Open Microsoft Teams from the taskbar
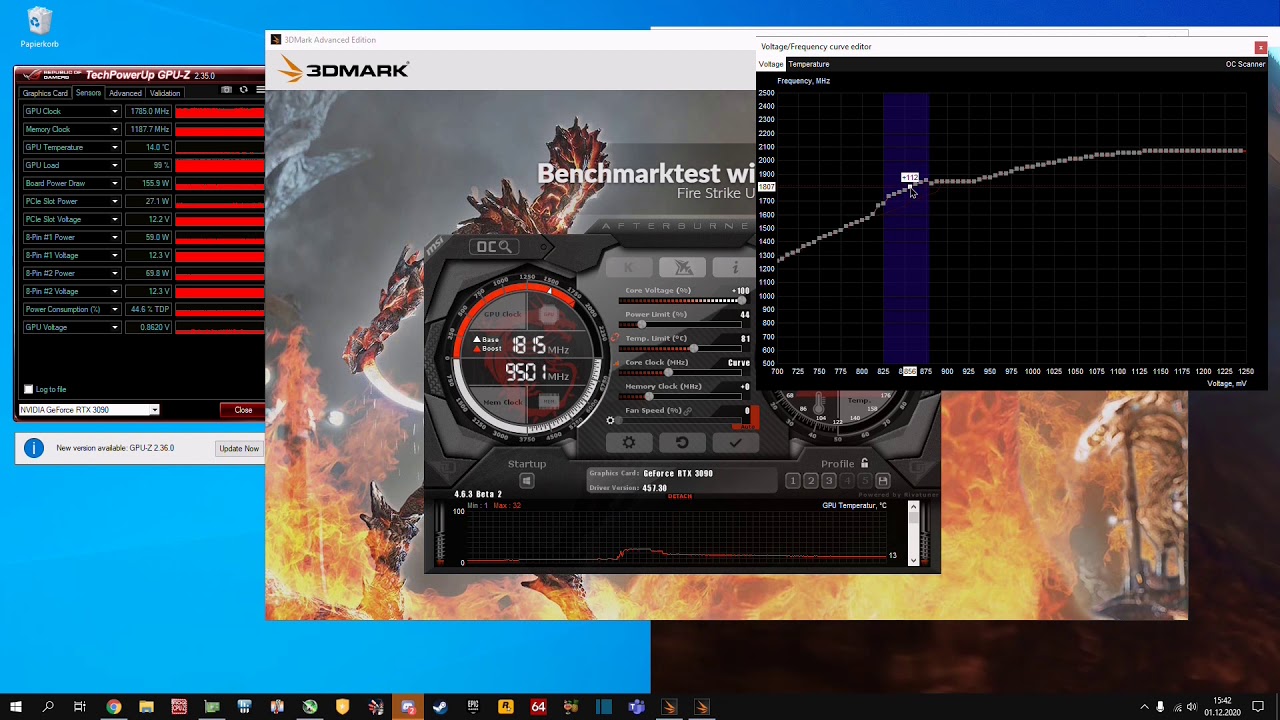This screenshot has width=1280, height=720. coord(637,707)
